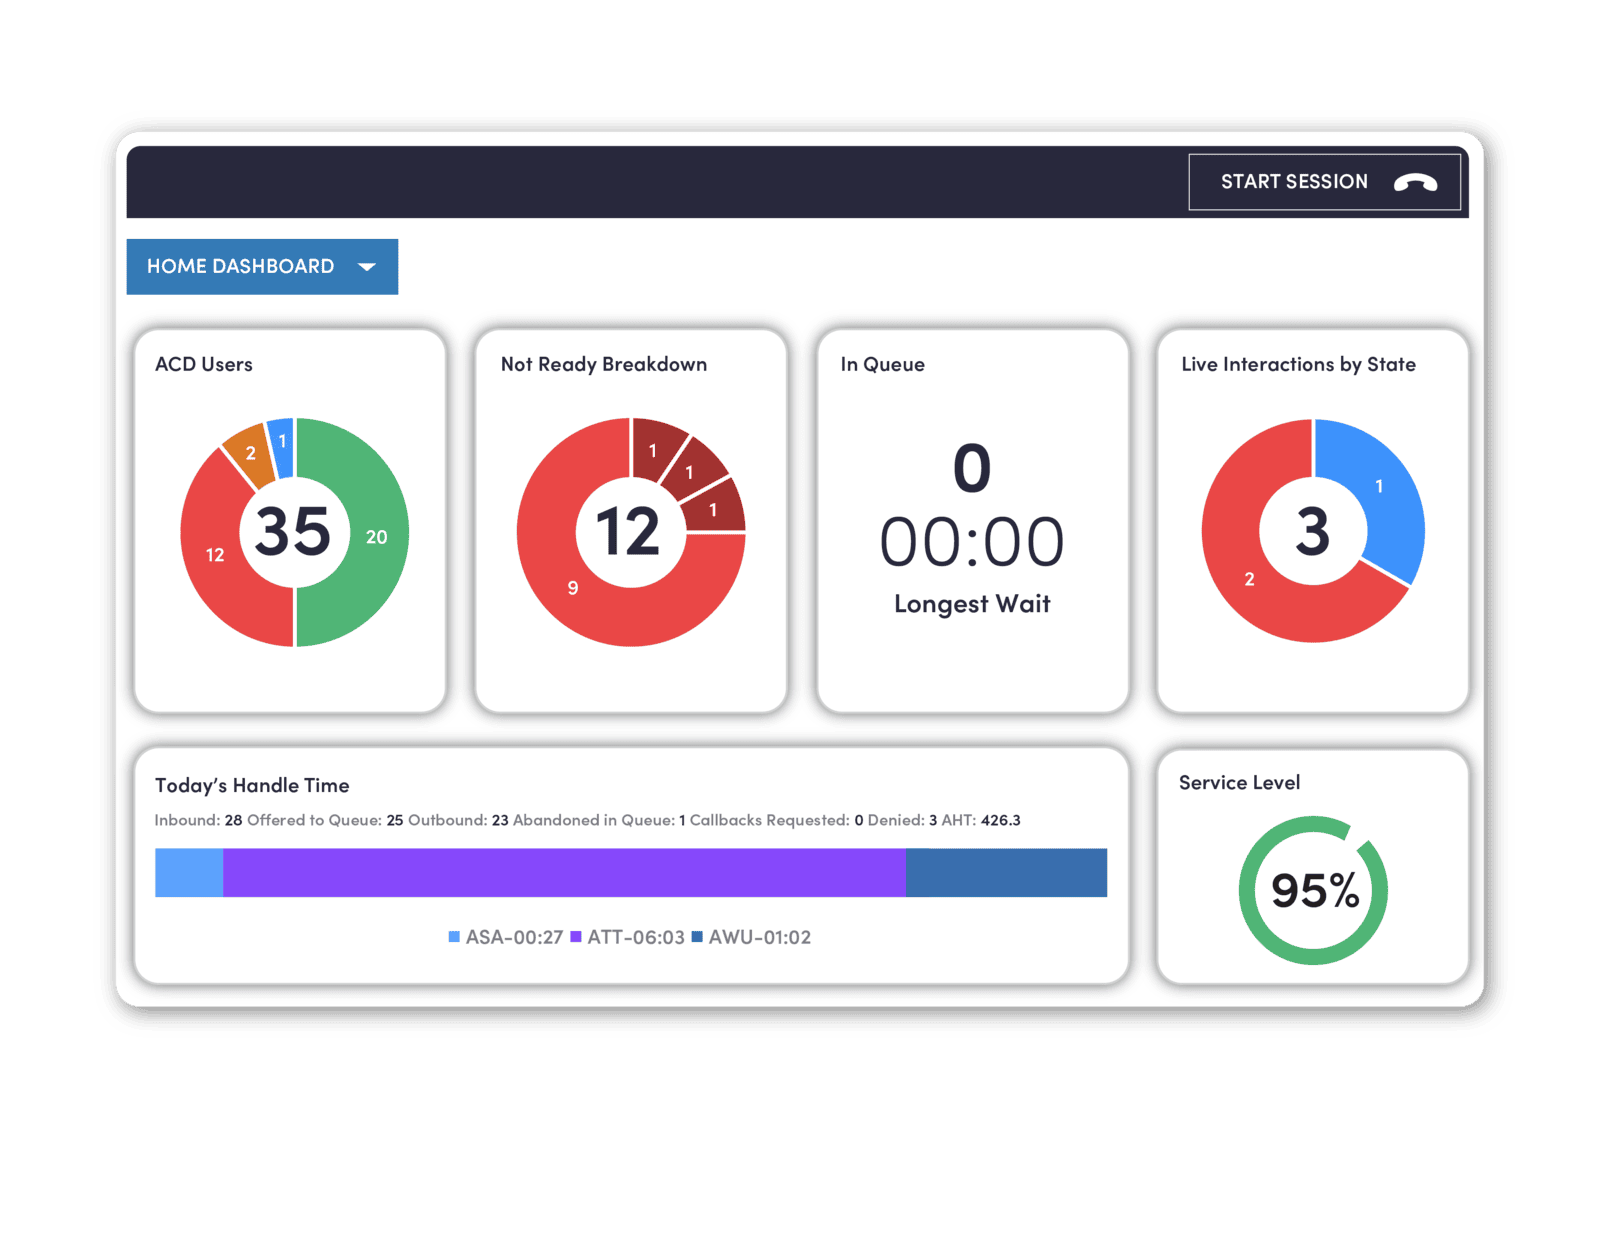The width and height of the screenshot is (1600, 1236).
Task: Click the Denied: 3 statistic
Action: (x=902, y=820)
